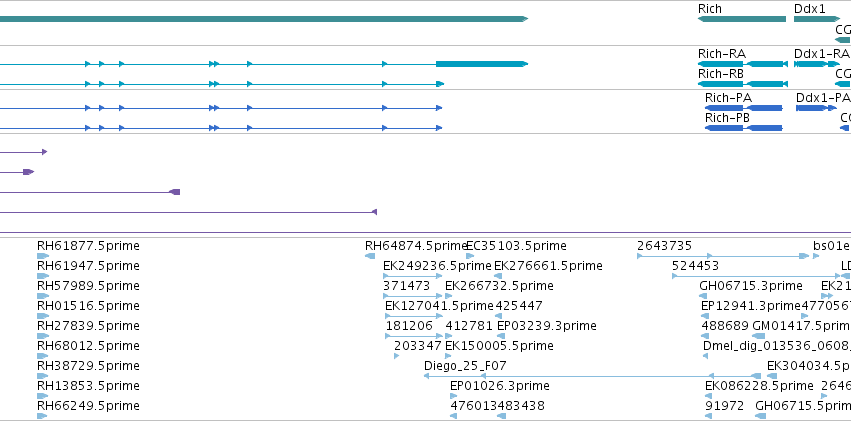Select the Rich gene bar
Image resolution: width=851 pixels, height=421 pixels.
tap(742, 19)
